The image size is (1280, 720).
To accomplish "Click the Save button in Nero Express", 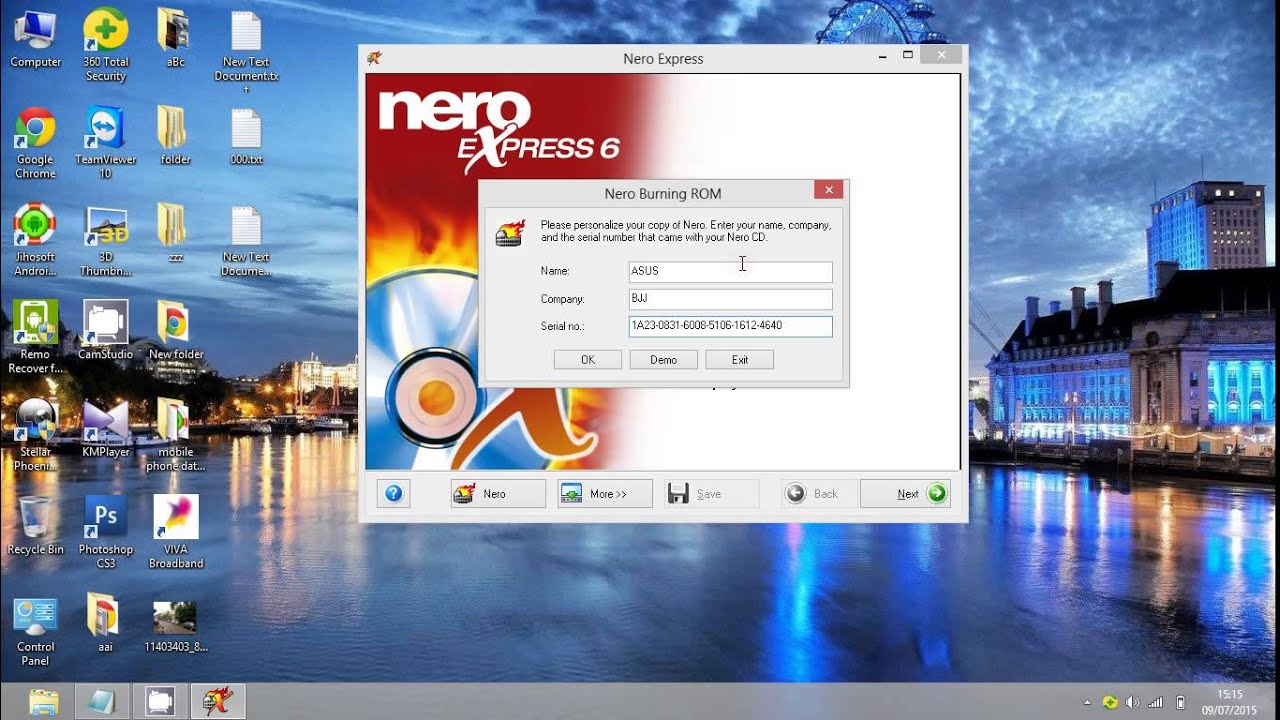I will click(711, 493).
